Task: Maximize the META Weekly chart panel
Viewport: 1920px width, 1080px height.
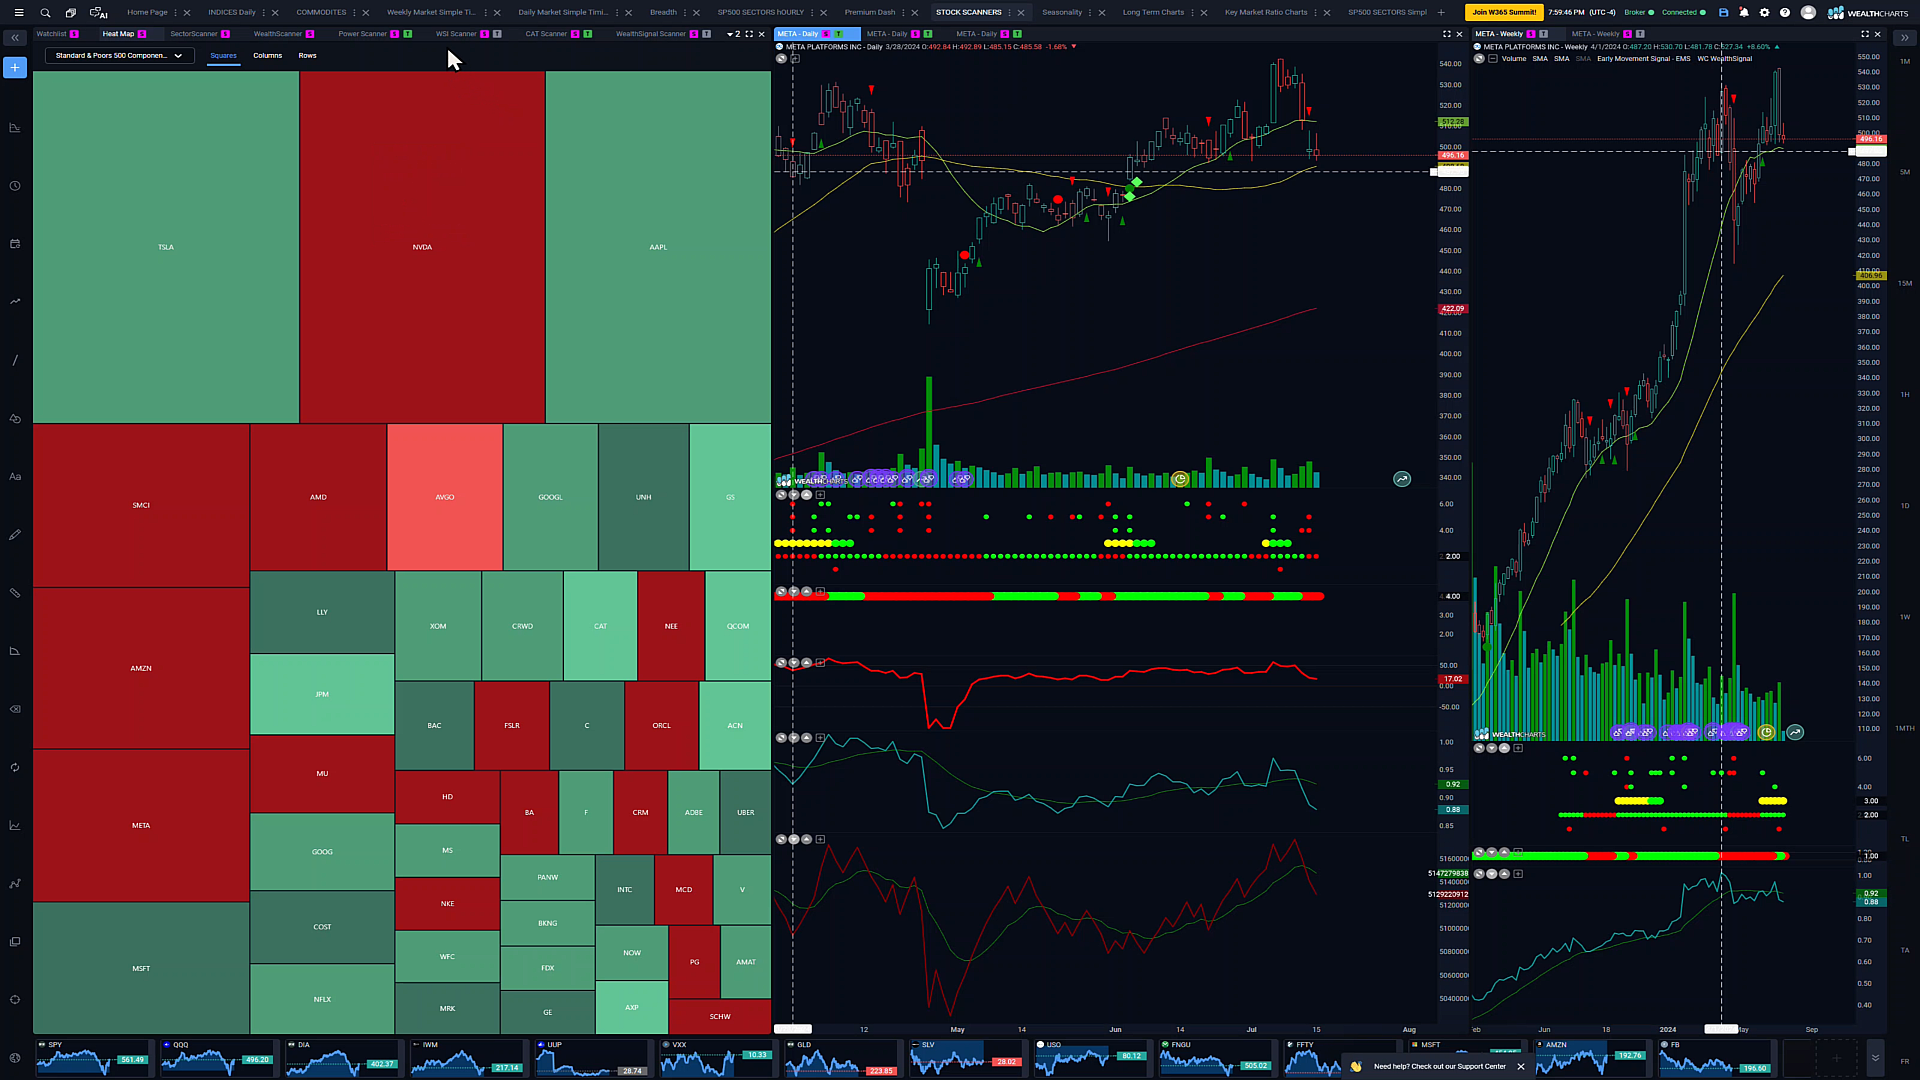Action: pos(1864,34)
